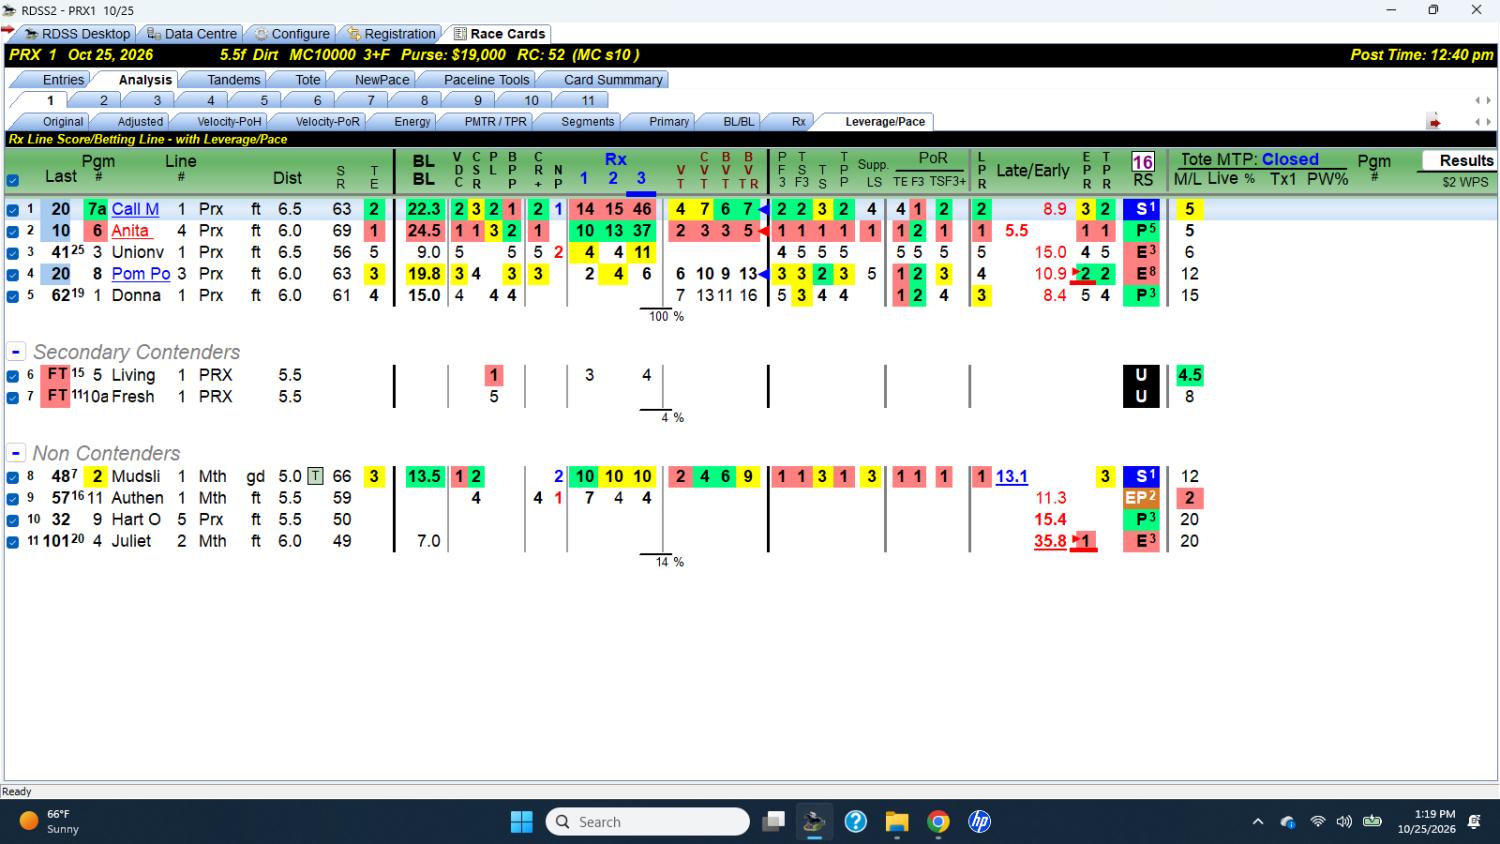
Task: Uncheck the Call M row checkbox
Action: click(x=13, y=210)
